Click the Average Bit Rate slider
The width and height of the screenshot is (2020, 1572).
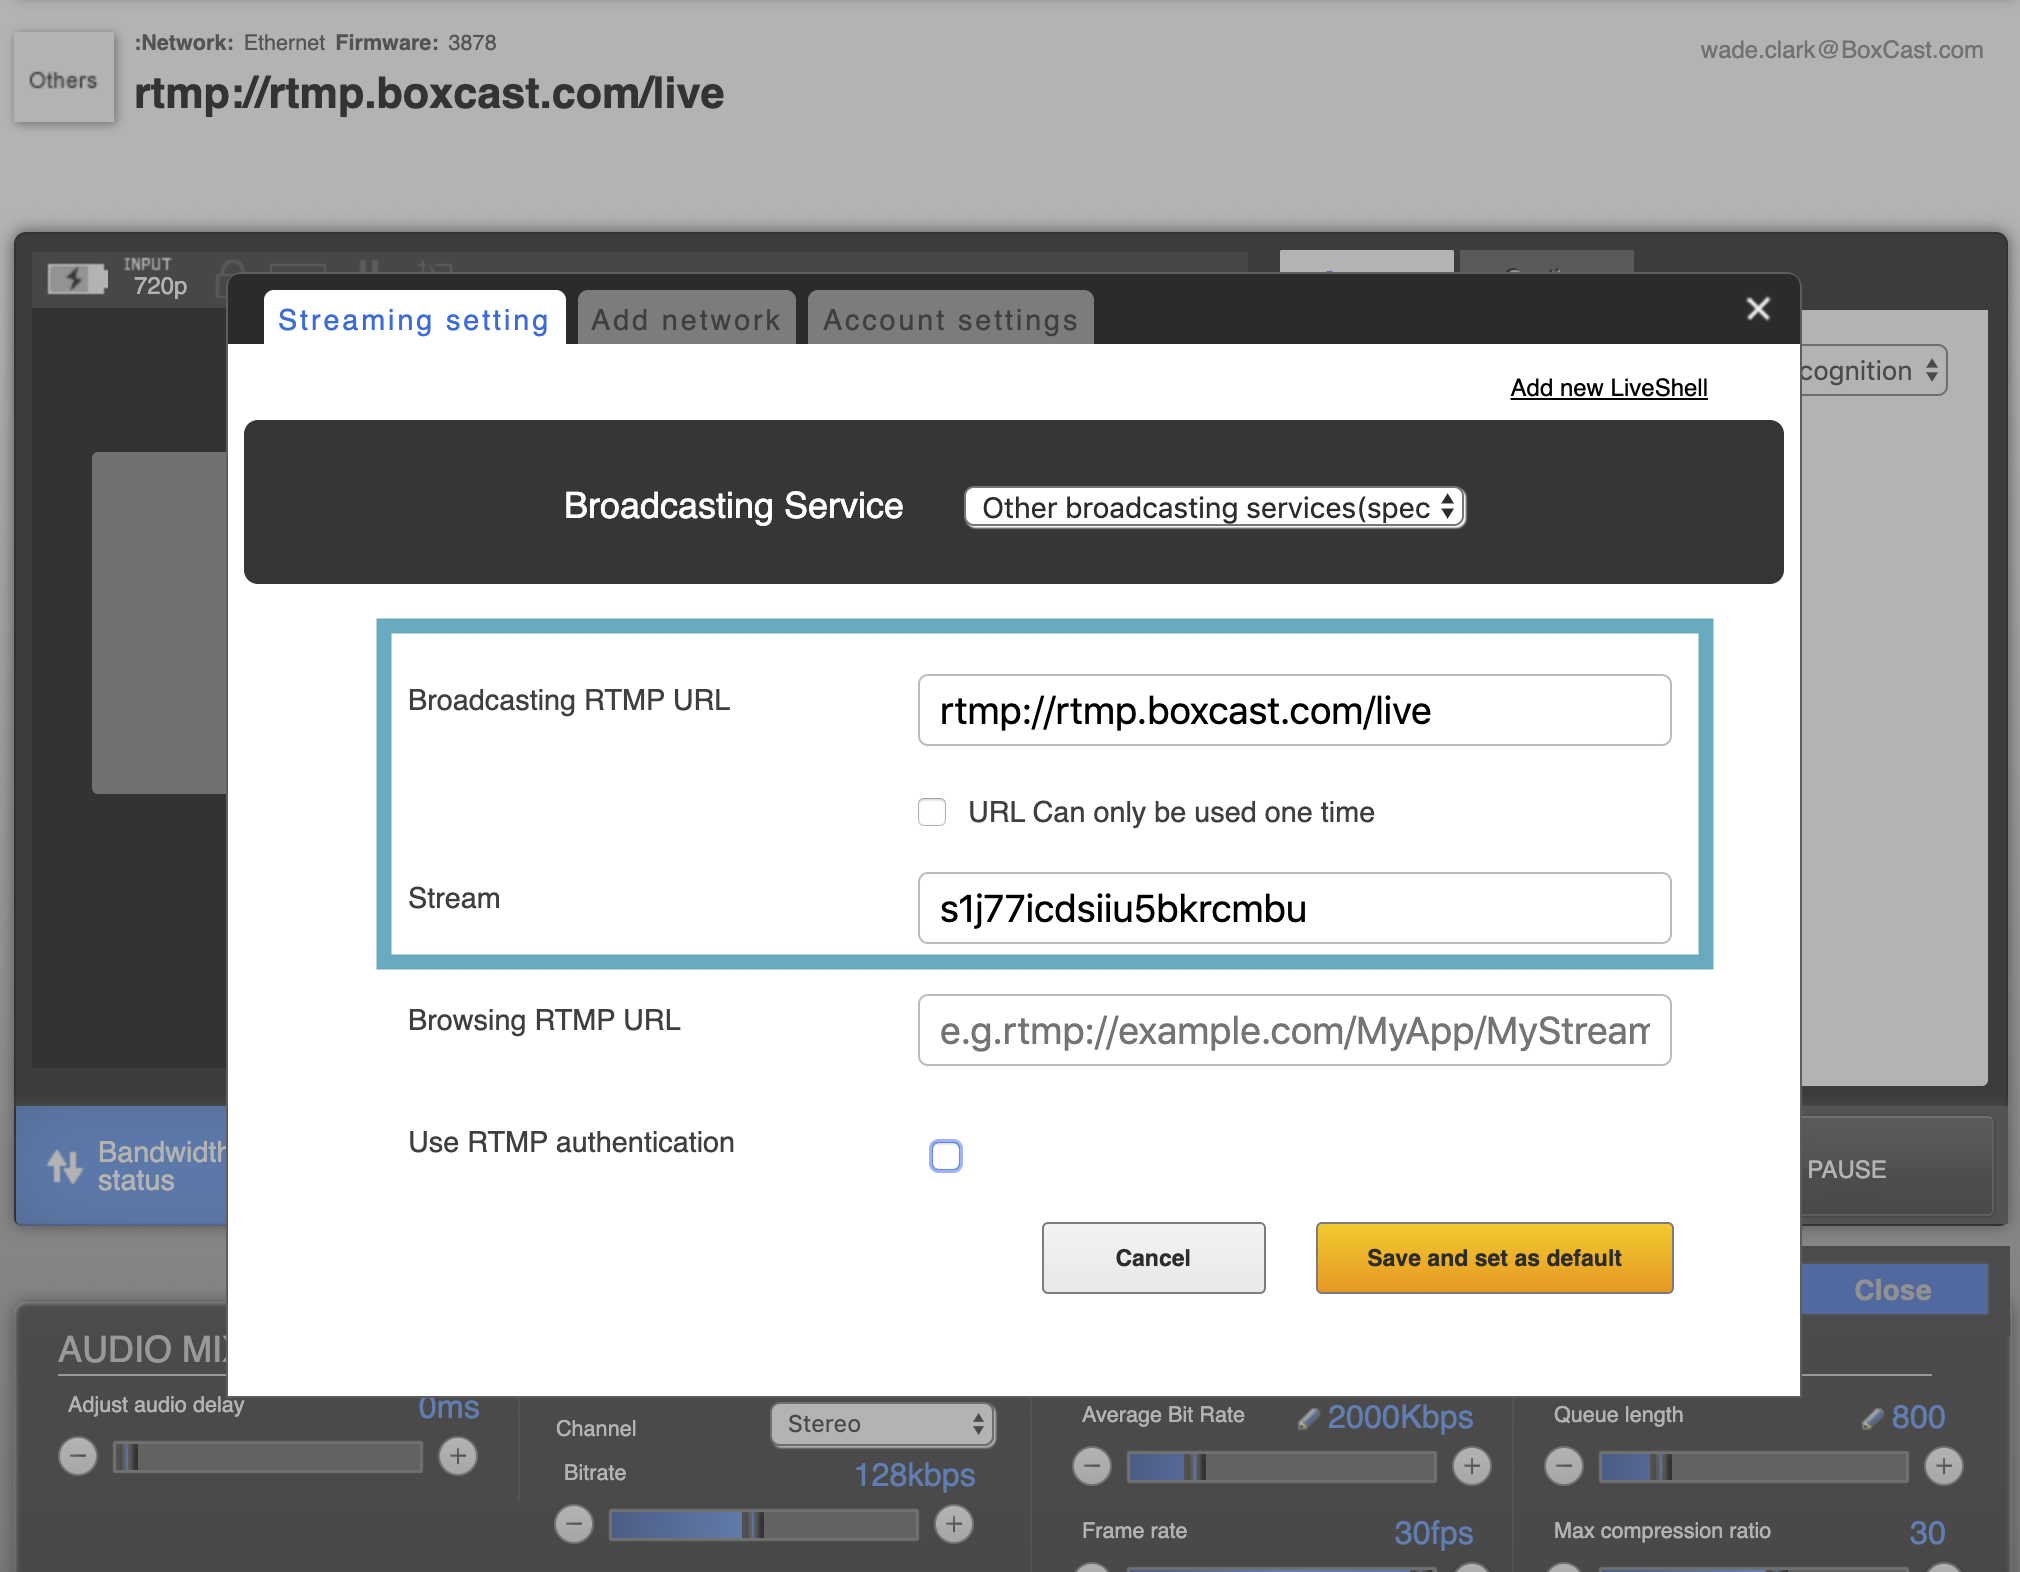(1281, 1467)
